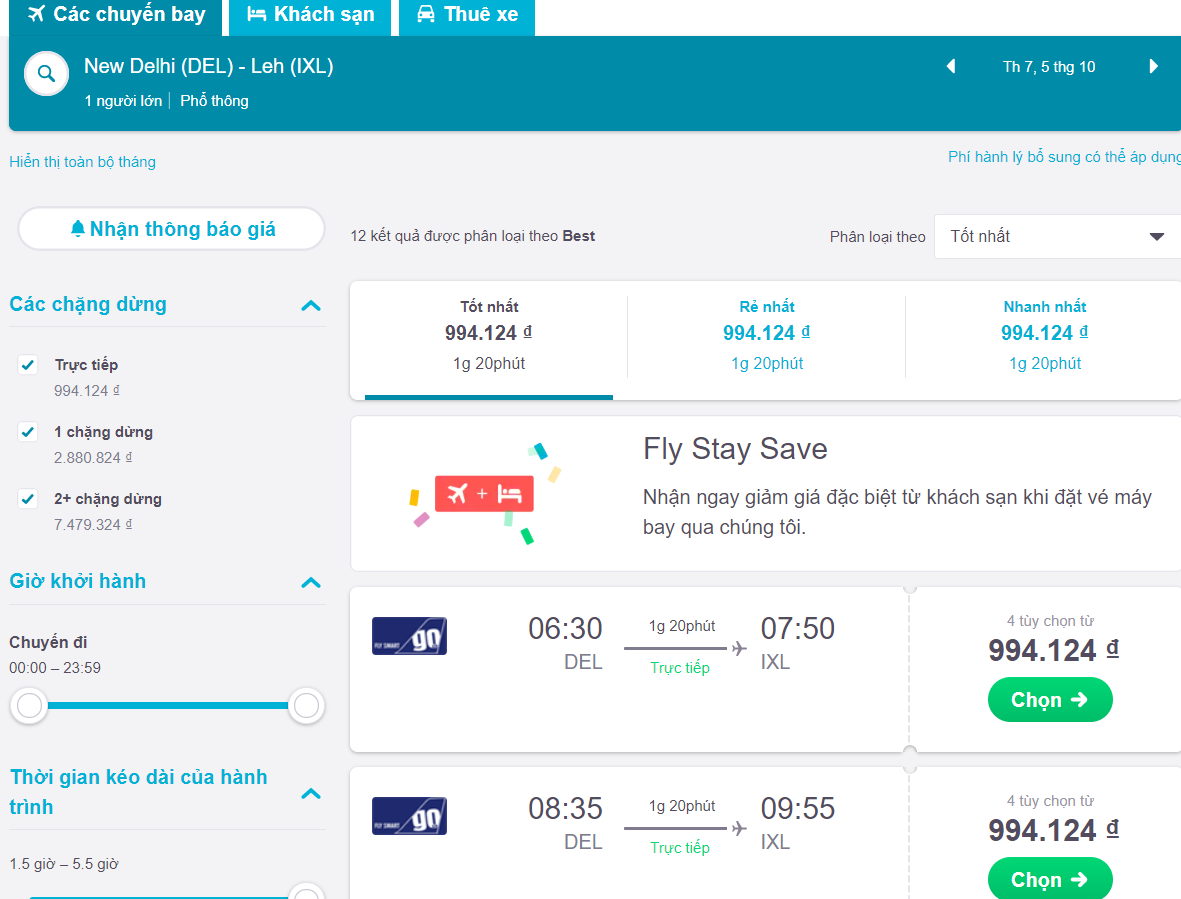Screen dimensions: 1181x899
Task: Collapse the Các chặng dừng section
Action: click(311, 305)
